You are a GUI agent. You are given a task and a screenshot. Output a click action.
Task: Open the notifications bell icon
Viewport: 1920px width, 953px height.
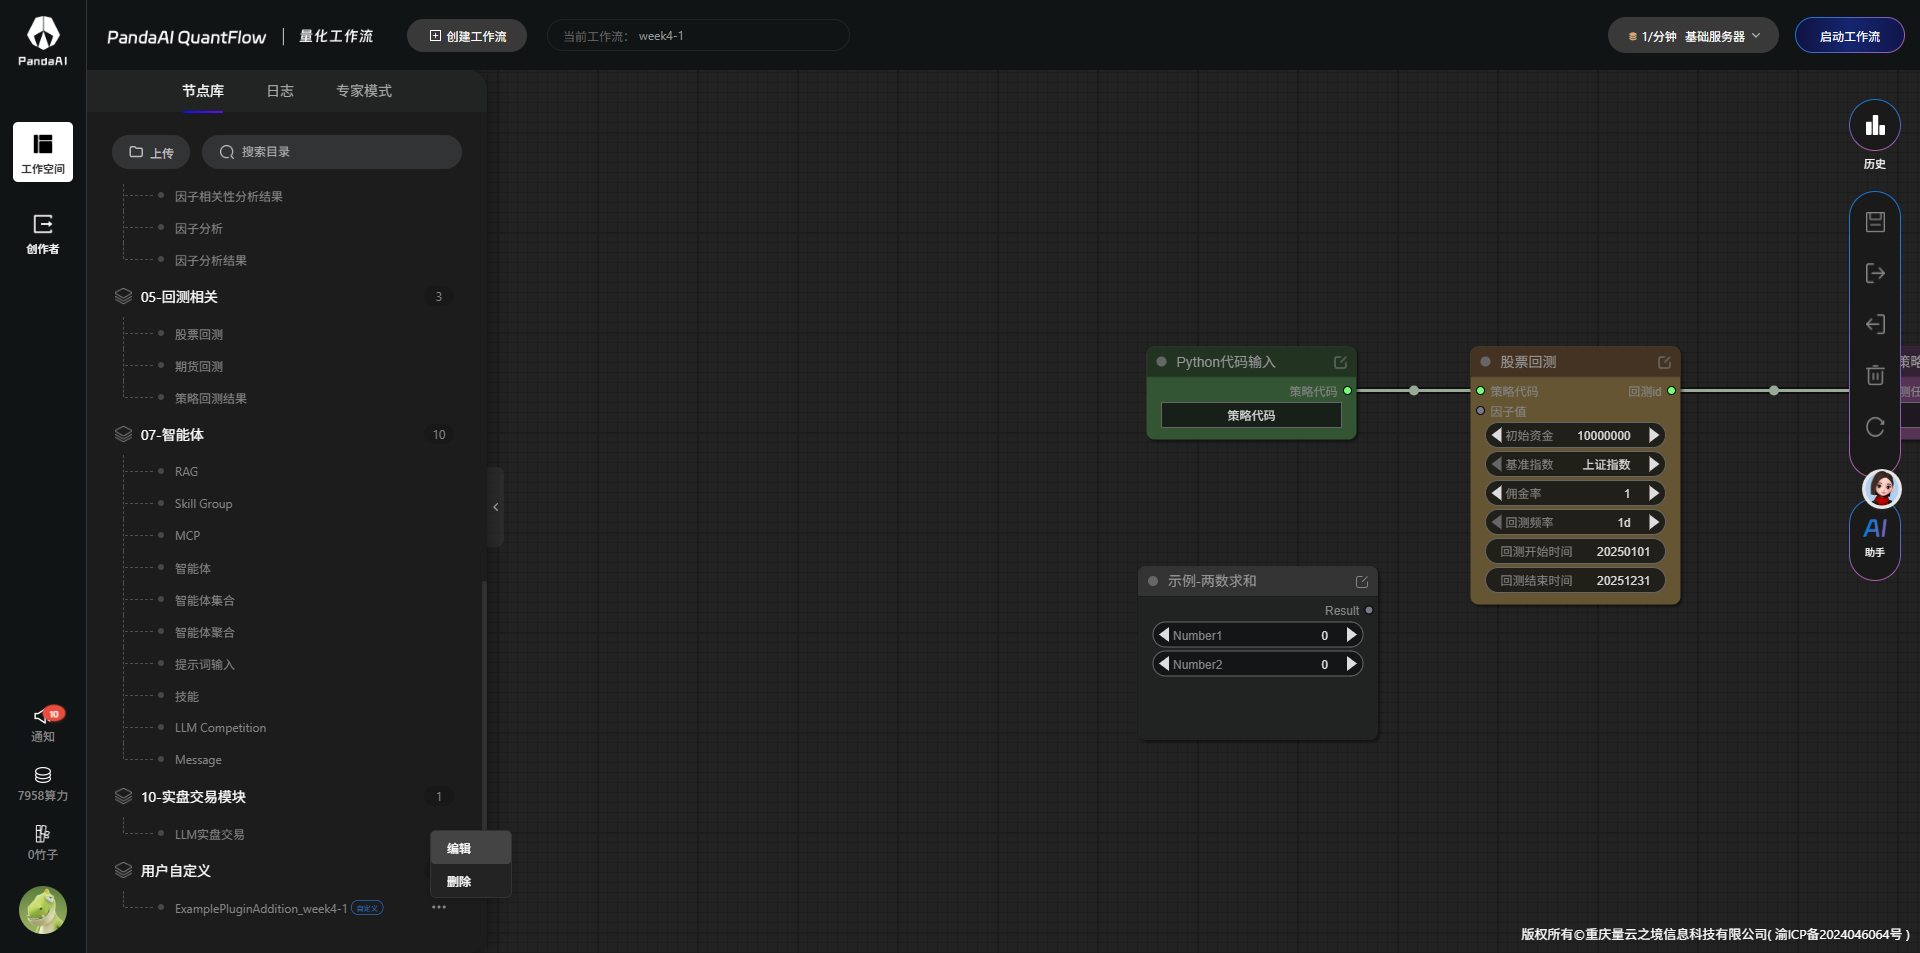point(43,717)
